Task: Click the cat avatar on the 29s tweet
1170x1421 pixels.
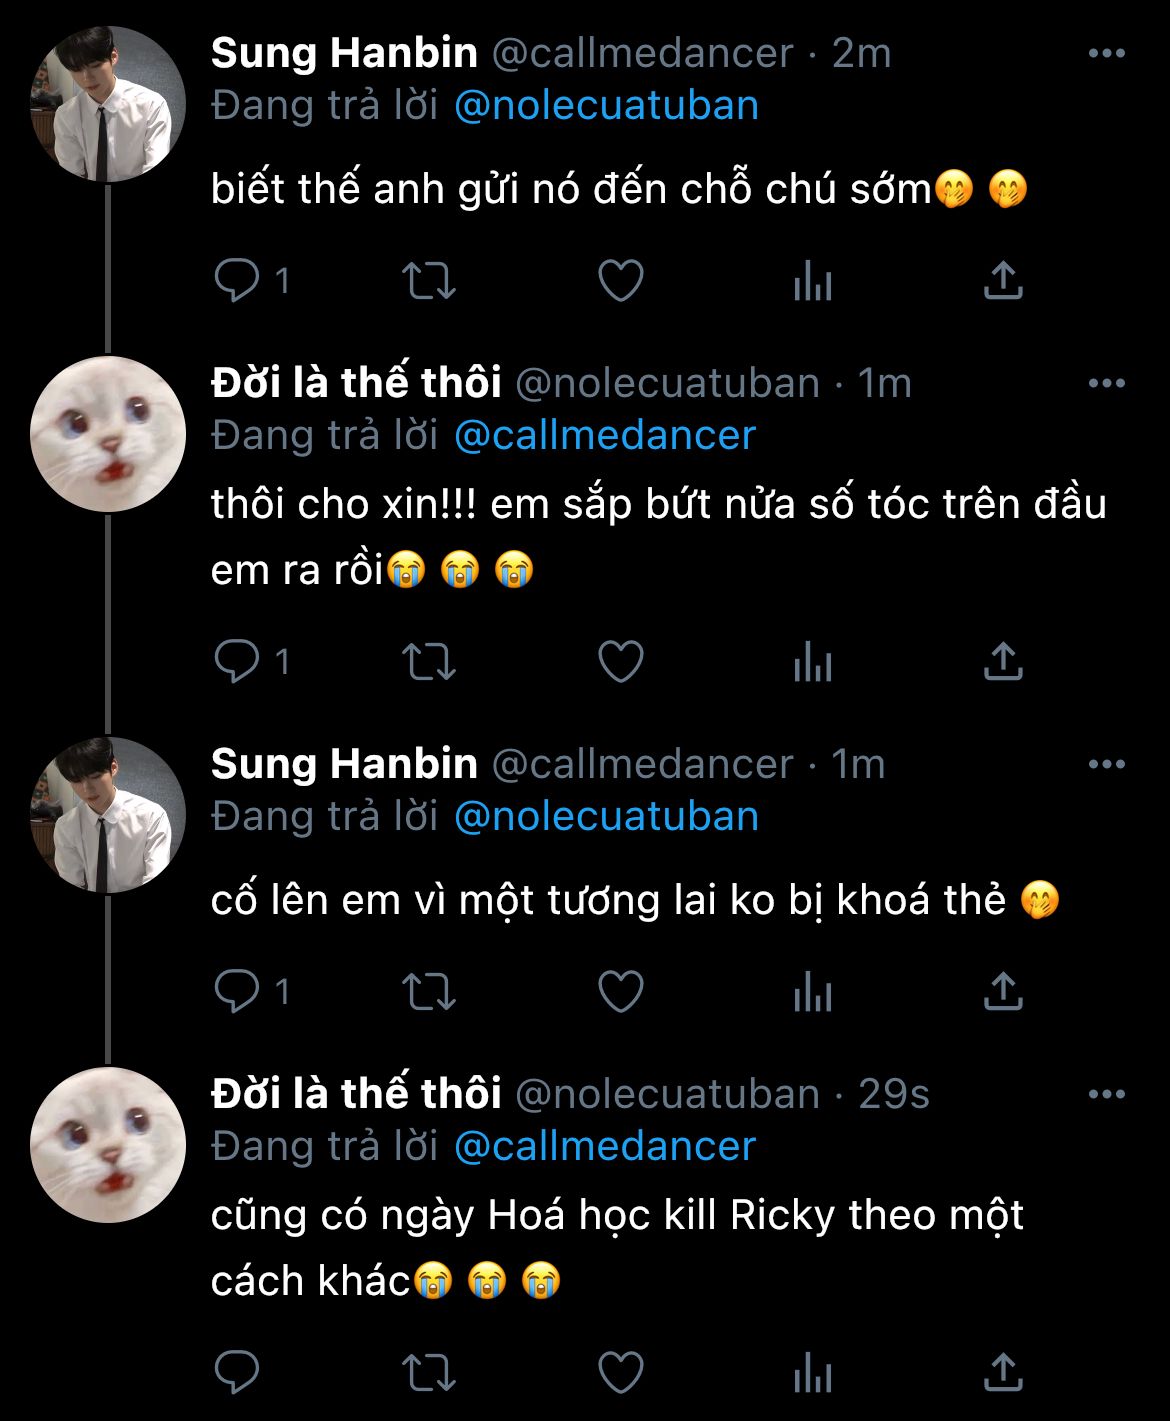Action: (x=108, y=1145)
